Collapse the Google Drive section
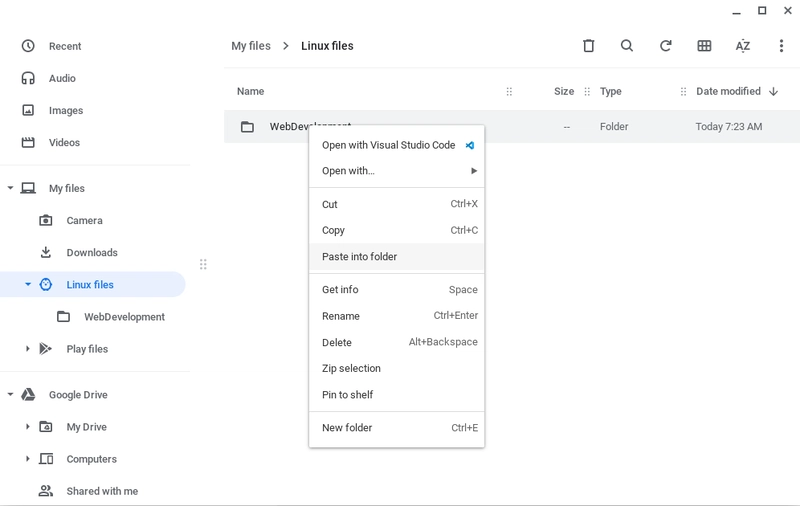The image size is (800, 506). tap(10, 395)
